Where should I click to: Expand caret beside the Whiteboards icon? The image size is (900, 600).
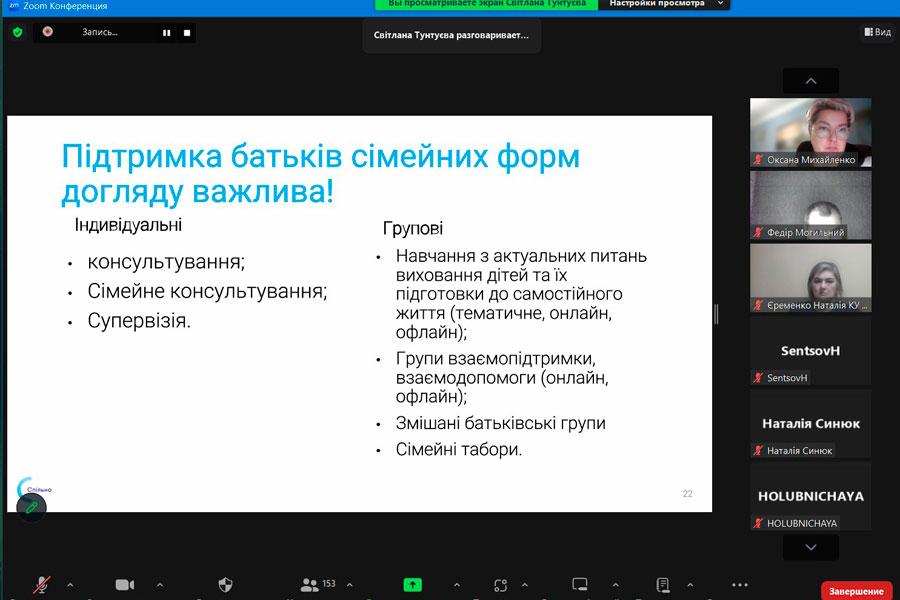coord(615,584)
